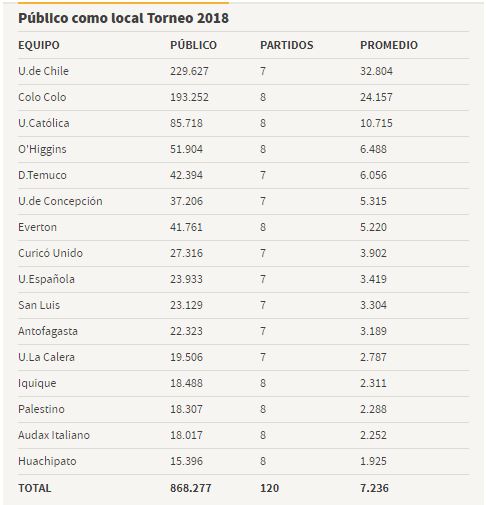Select the D.Temuco team cell
Image resolution: width=486 pixels, height=505 pixels.
click(x=42, y=175)
